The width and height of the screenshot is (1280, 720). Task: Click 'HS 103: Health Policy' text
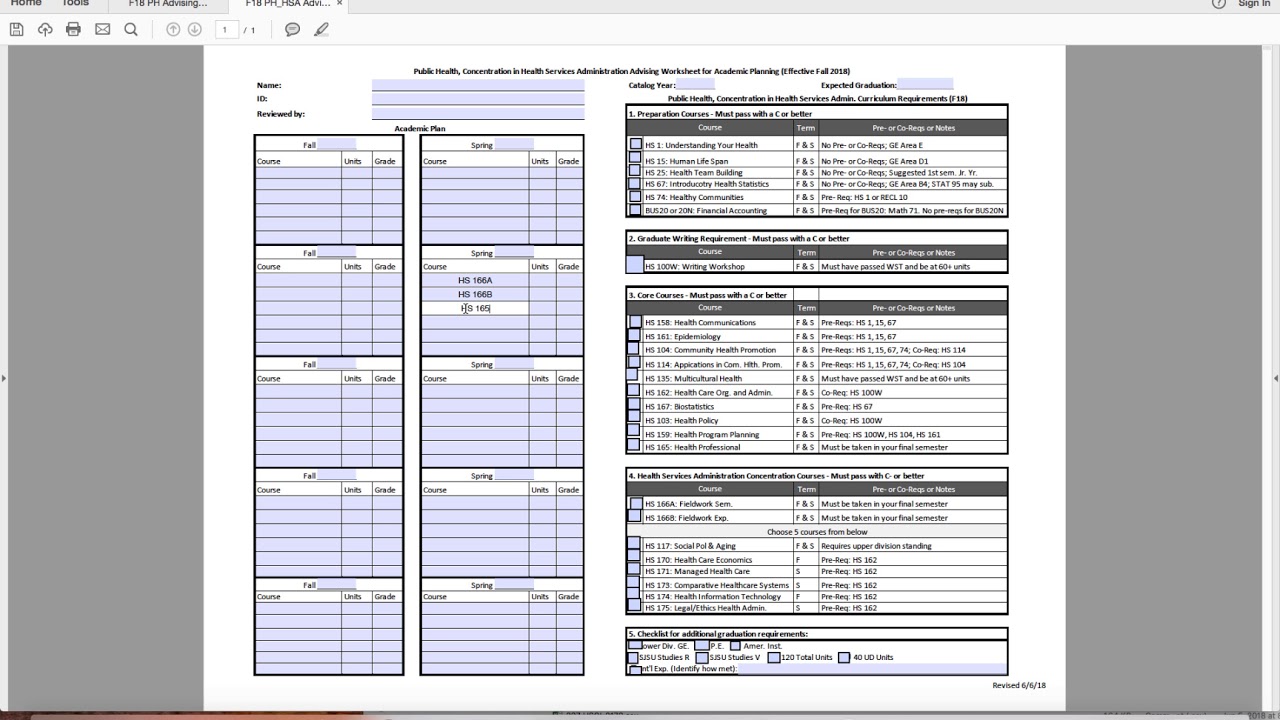click(x=682, y=421)
